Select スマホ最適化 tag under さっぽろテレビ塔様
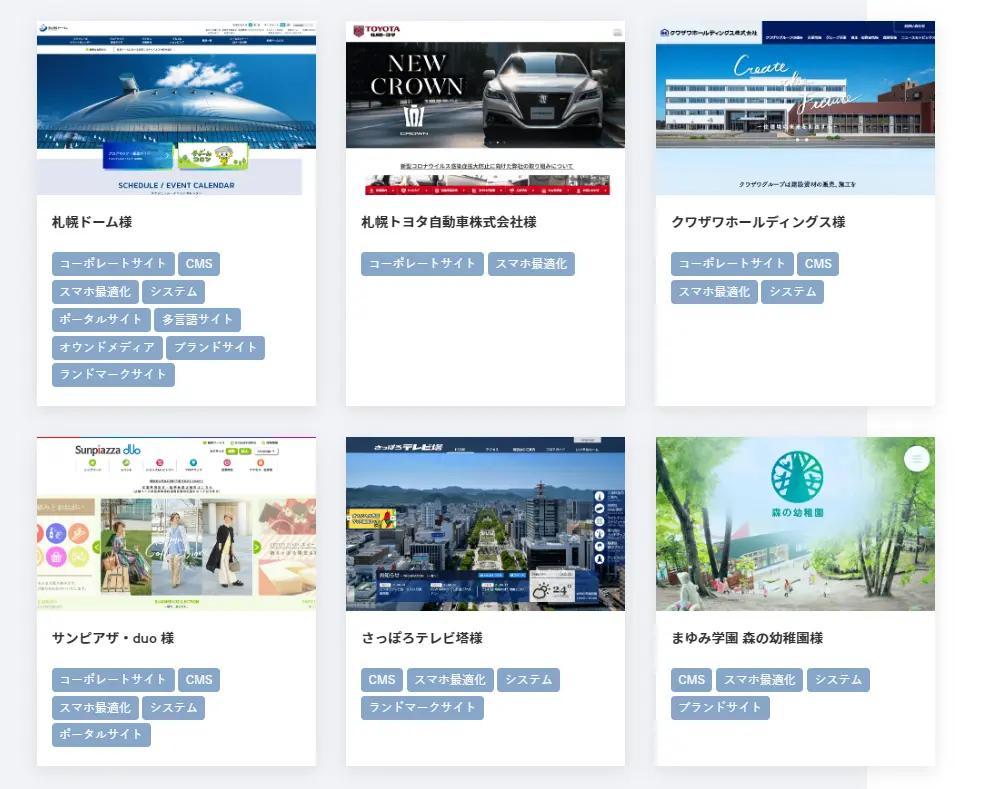 (x=450, y=680)
